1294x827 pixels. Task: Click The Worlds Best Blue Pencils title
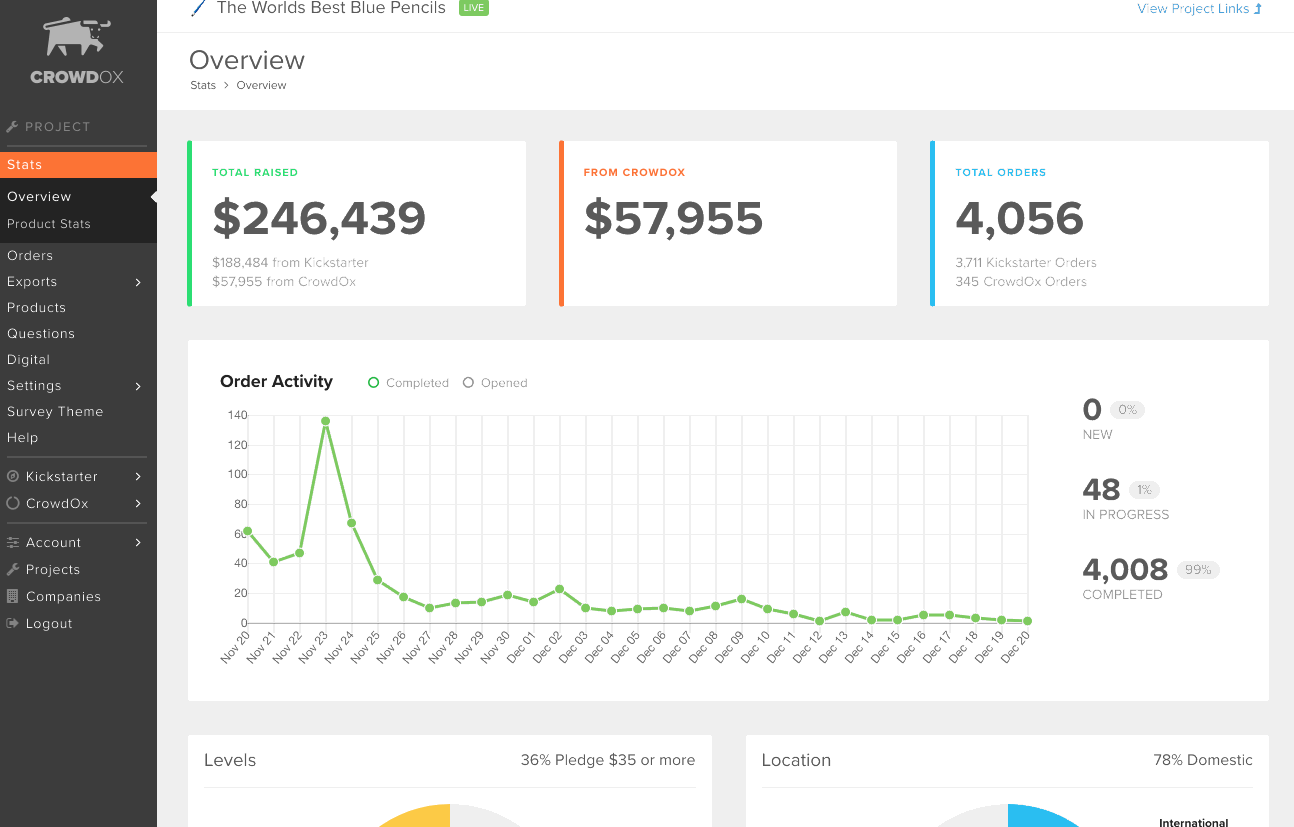point(331,8)
